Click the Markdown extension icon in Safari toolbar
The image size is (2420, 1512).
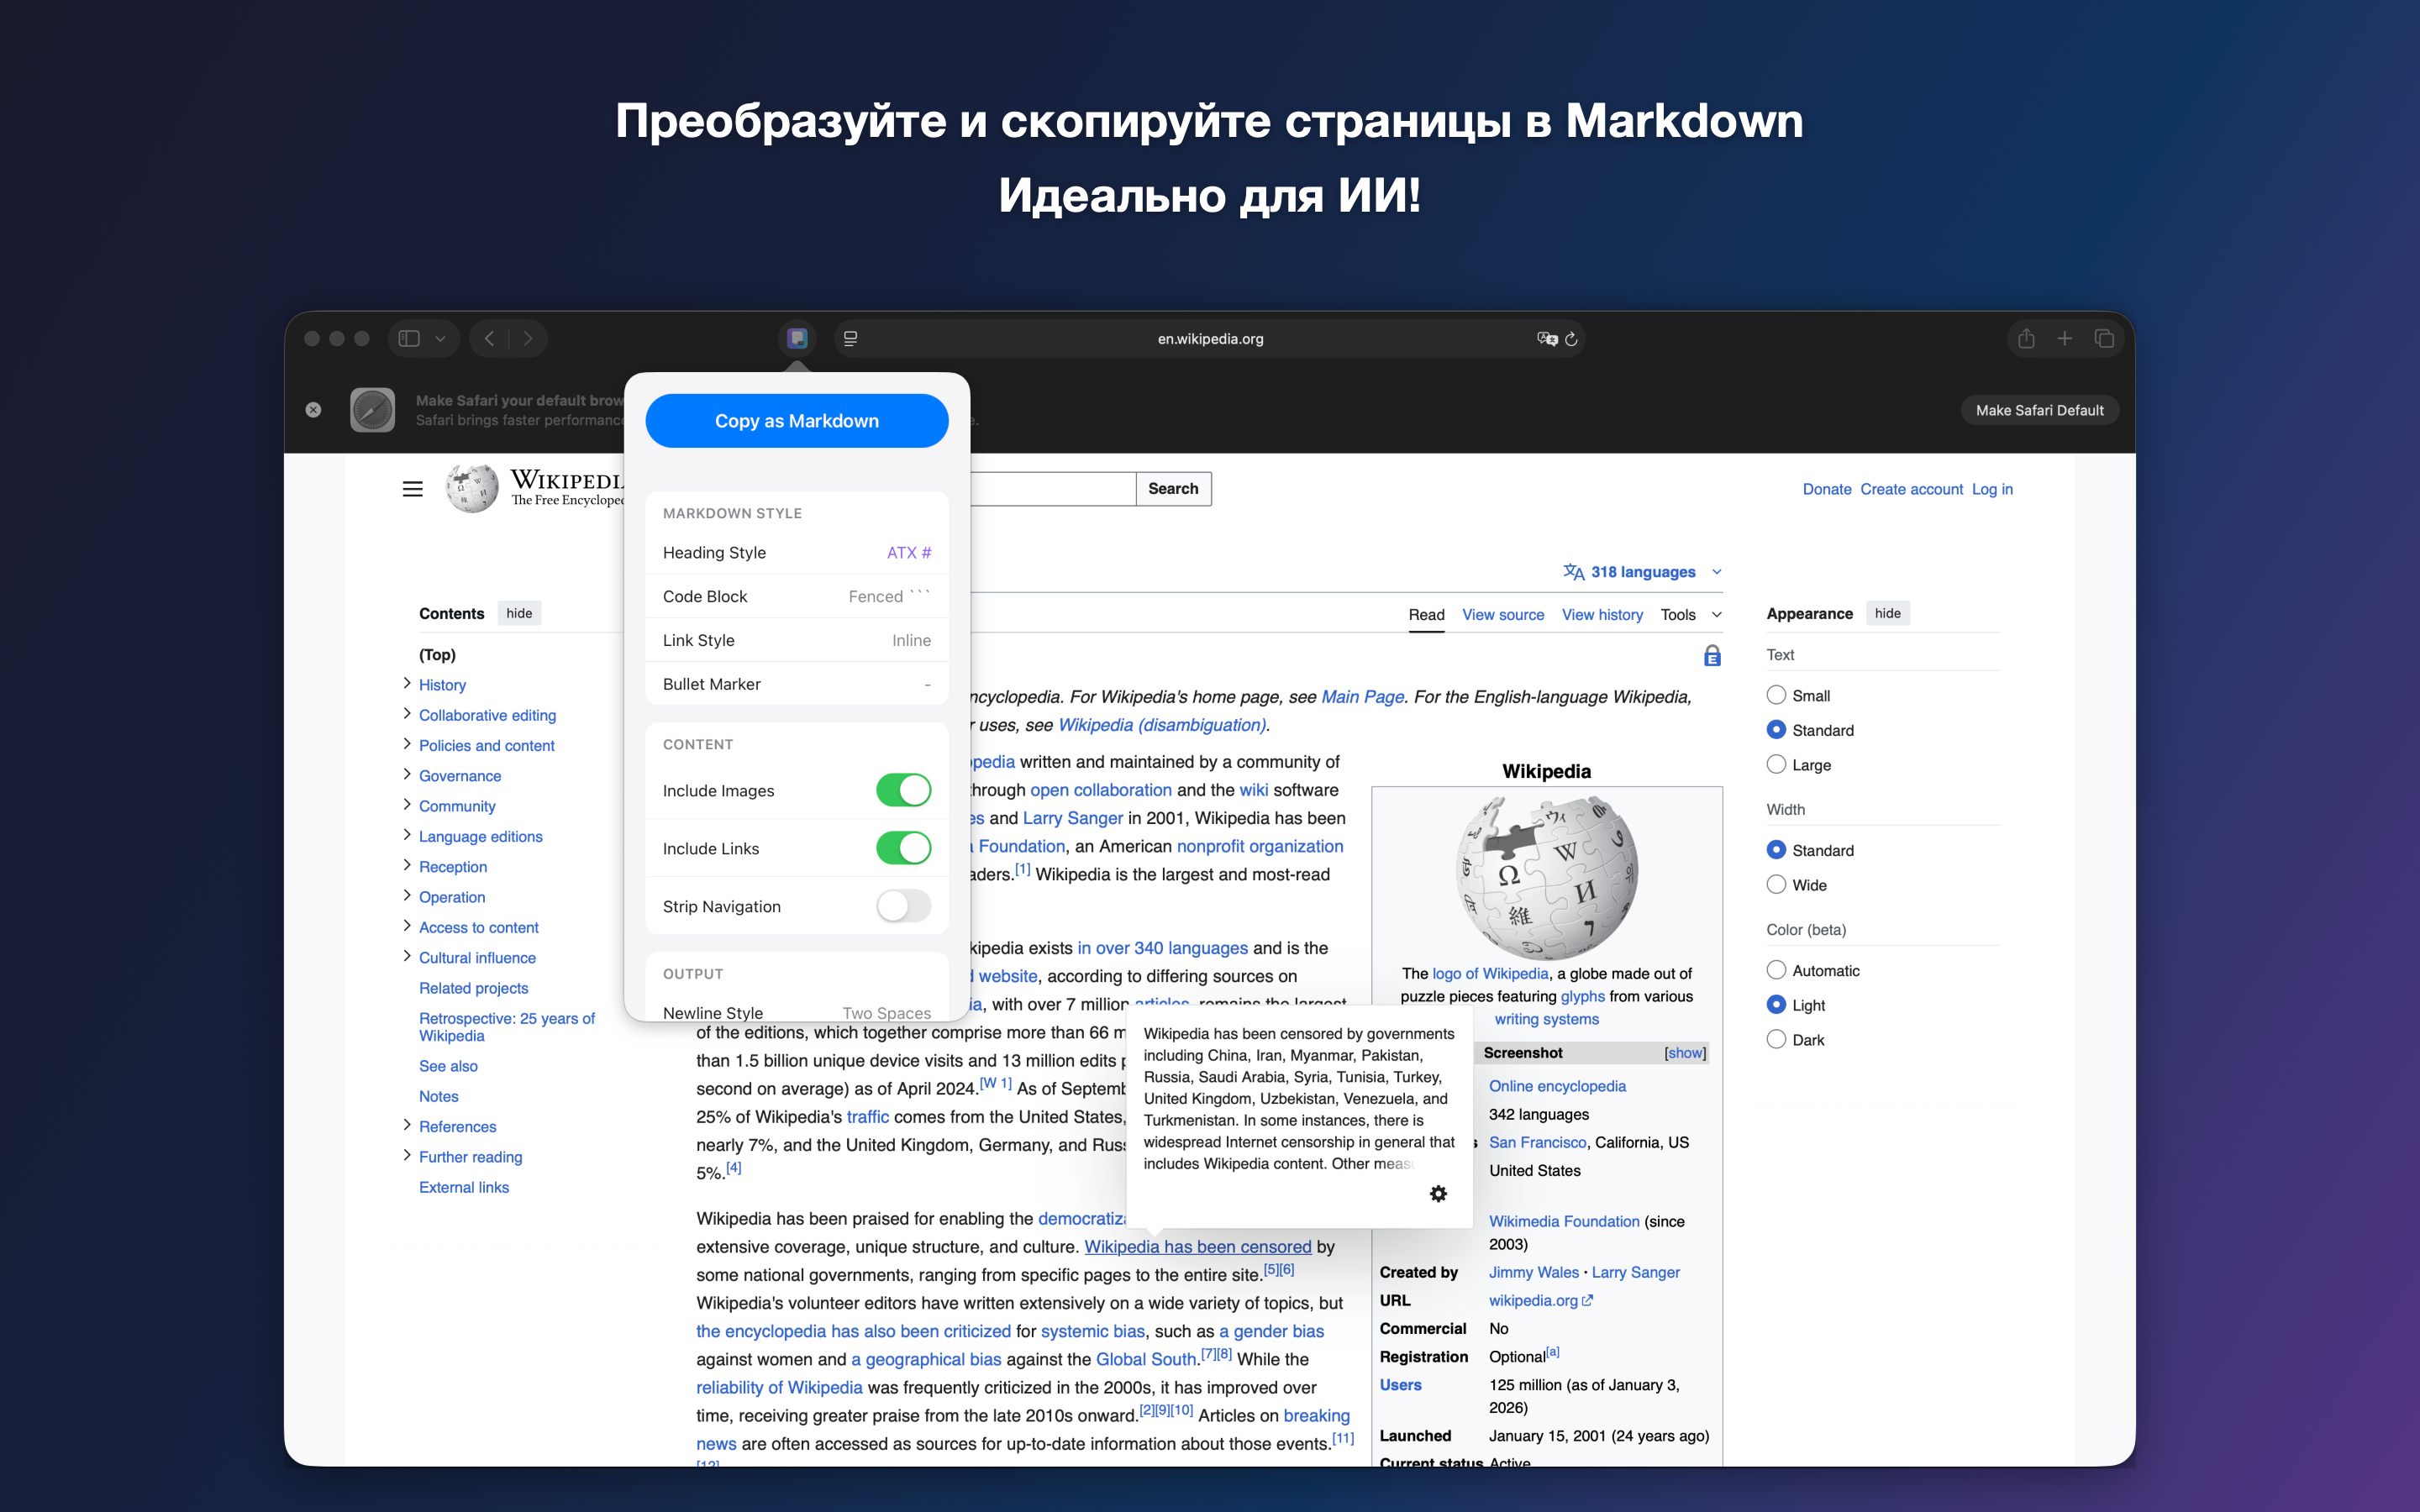[x=797, y=338]
